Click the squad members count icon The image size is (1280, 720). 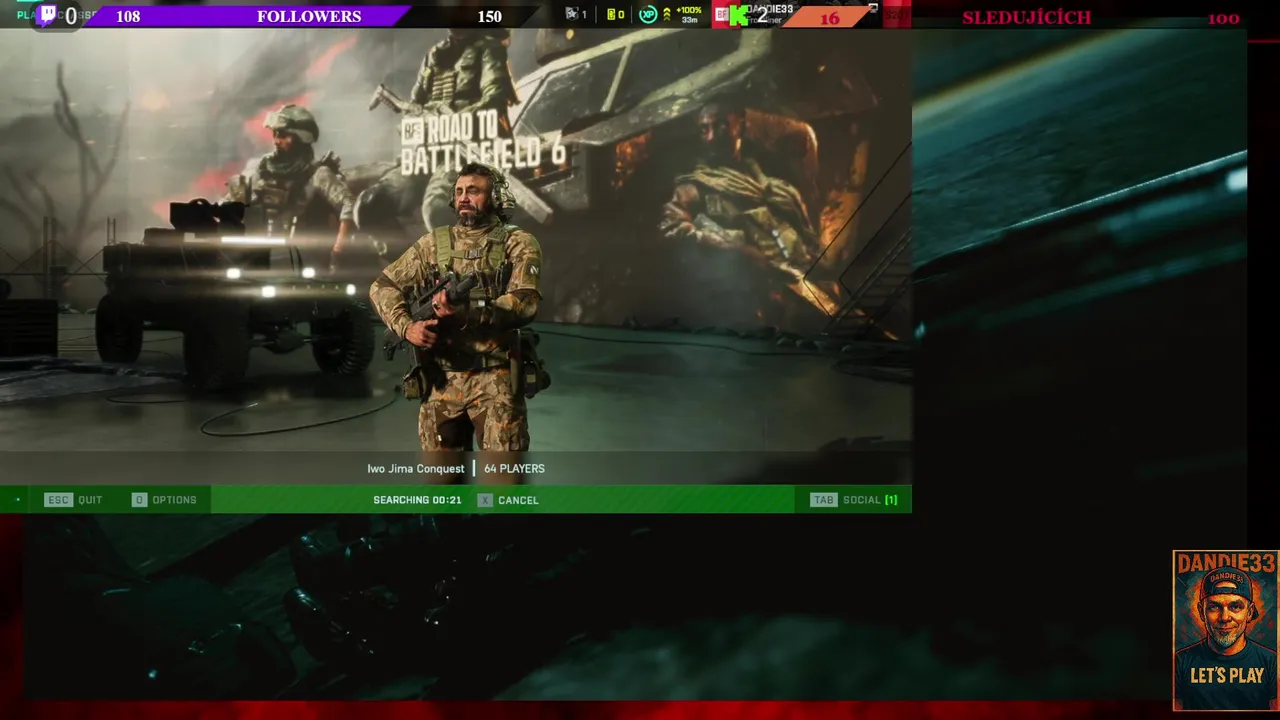point(576,14)
